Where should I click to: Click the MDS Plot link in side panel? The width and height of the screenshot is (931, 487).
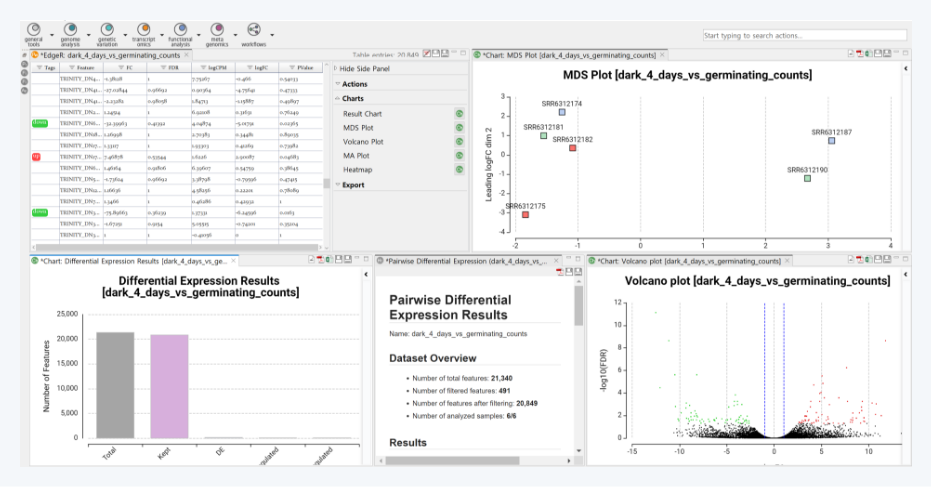pyautogui.click(x=358, y=128)
